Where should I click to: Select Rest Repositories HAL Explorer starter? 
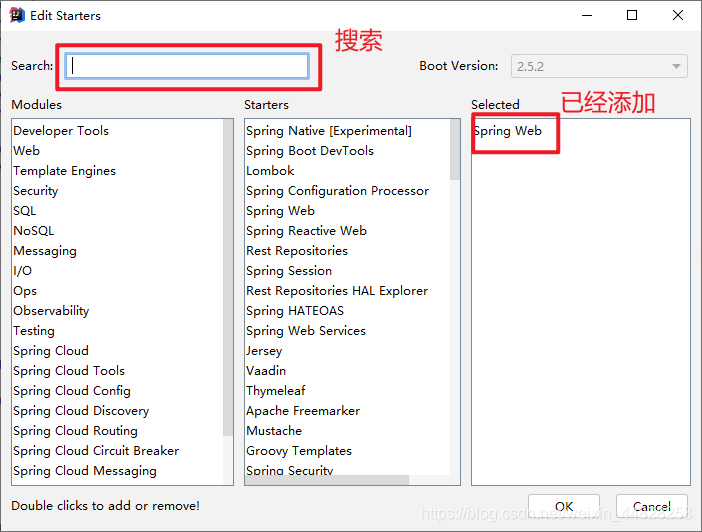[x=337, y=291]
